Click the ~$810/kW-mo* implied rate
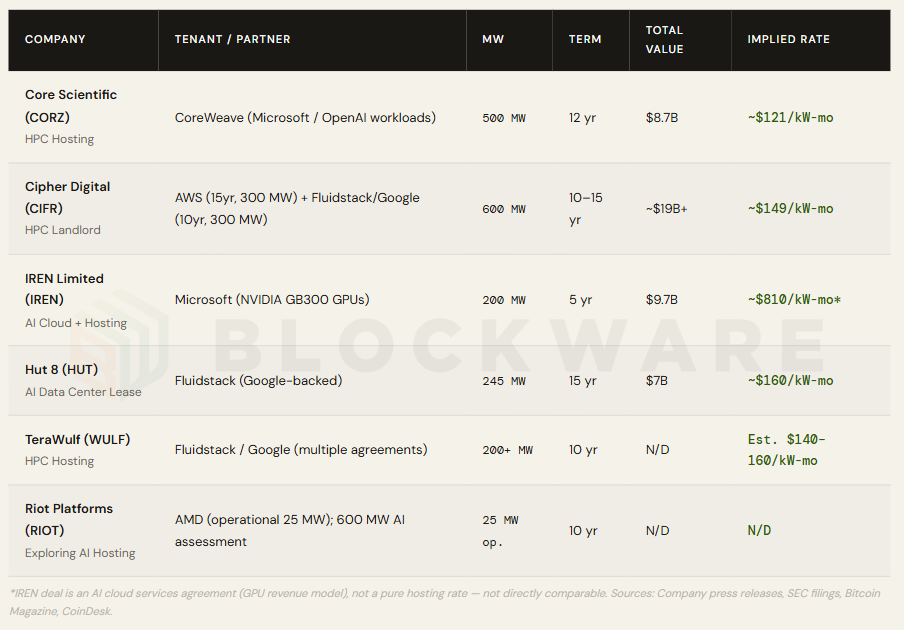The image size is (904, 630). coord(794,300)
